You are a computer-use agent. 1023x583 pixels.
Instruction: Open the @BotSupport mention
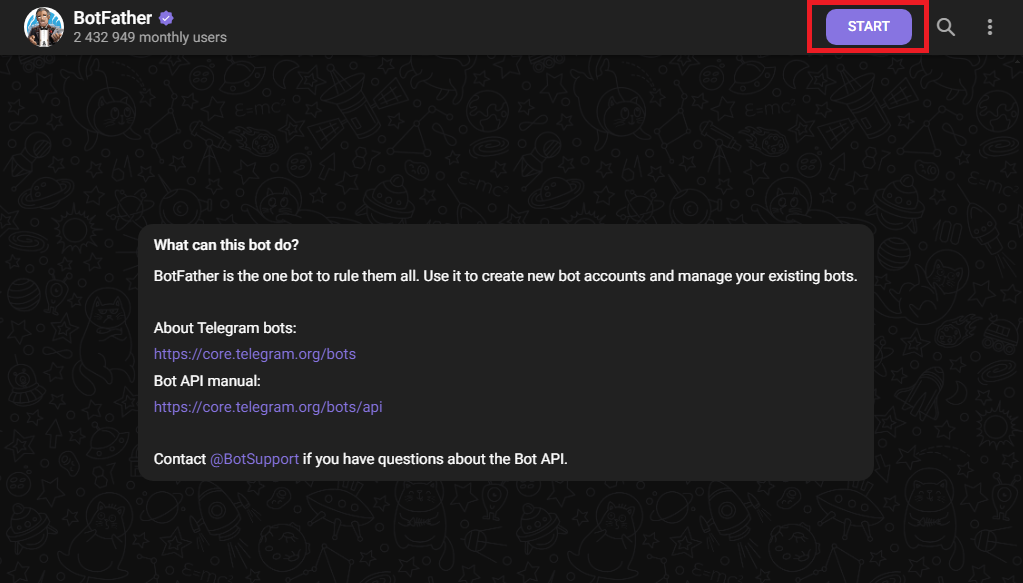point(254,459)
